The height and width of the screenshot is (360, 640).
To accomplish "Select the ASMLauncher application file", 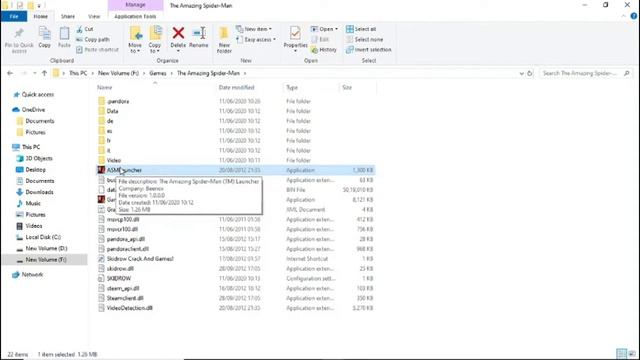I will pos(236,170).
